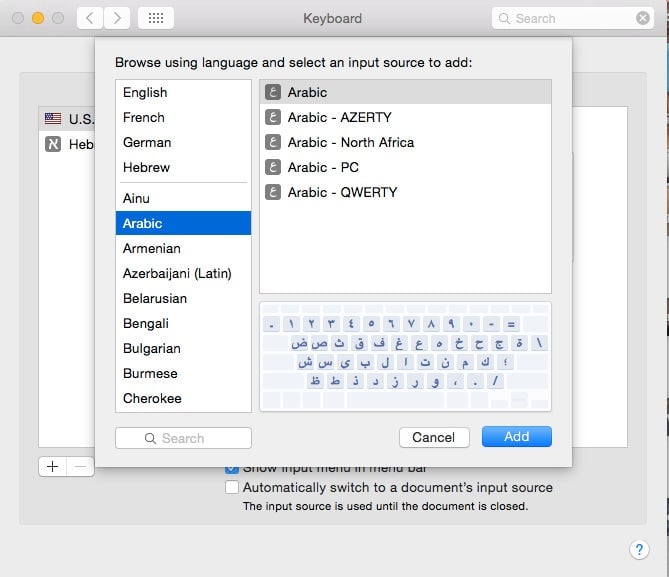Go back with the left chevron

[x=90, y=18]
